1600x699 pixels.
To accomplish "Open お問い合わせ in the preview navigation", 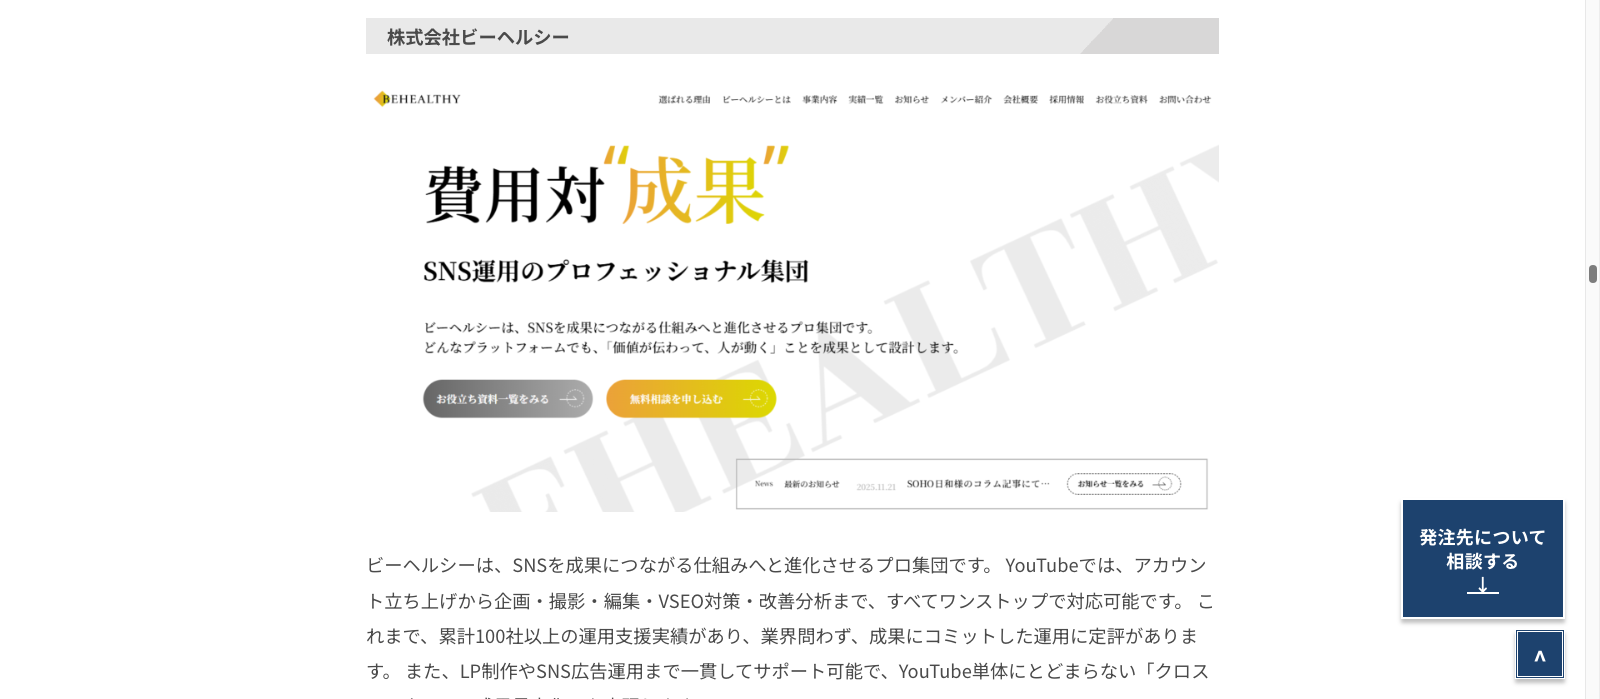I will tap(1185, 100).
